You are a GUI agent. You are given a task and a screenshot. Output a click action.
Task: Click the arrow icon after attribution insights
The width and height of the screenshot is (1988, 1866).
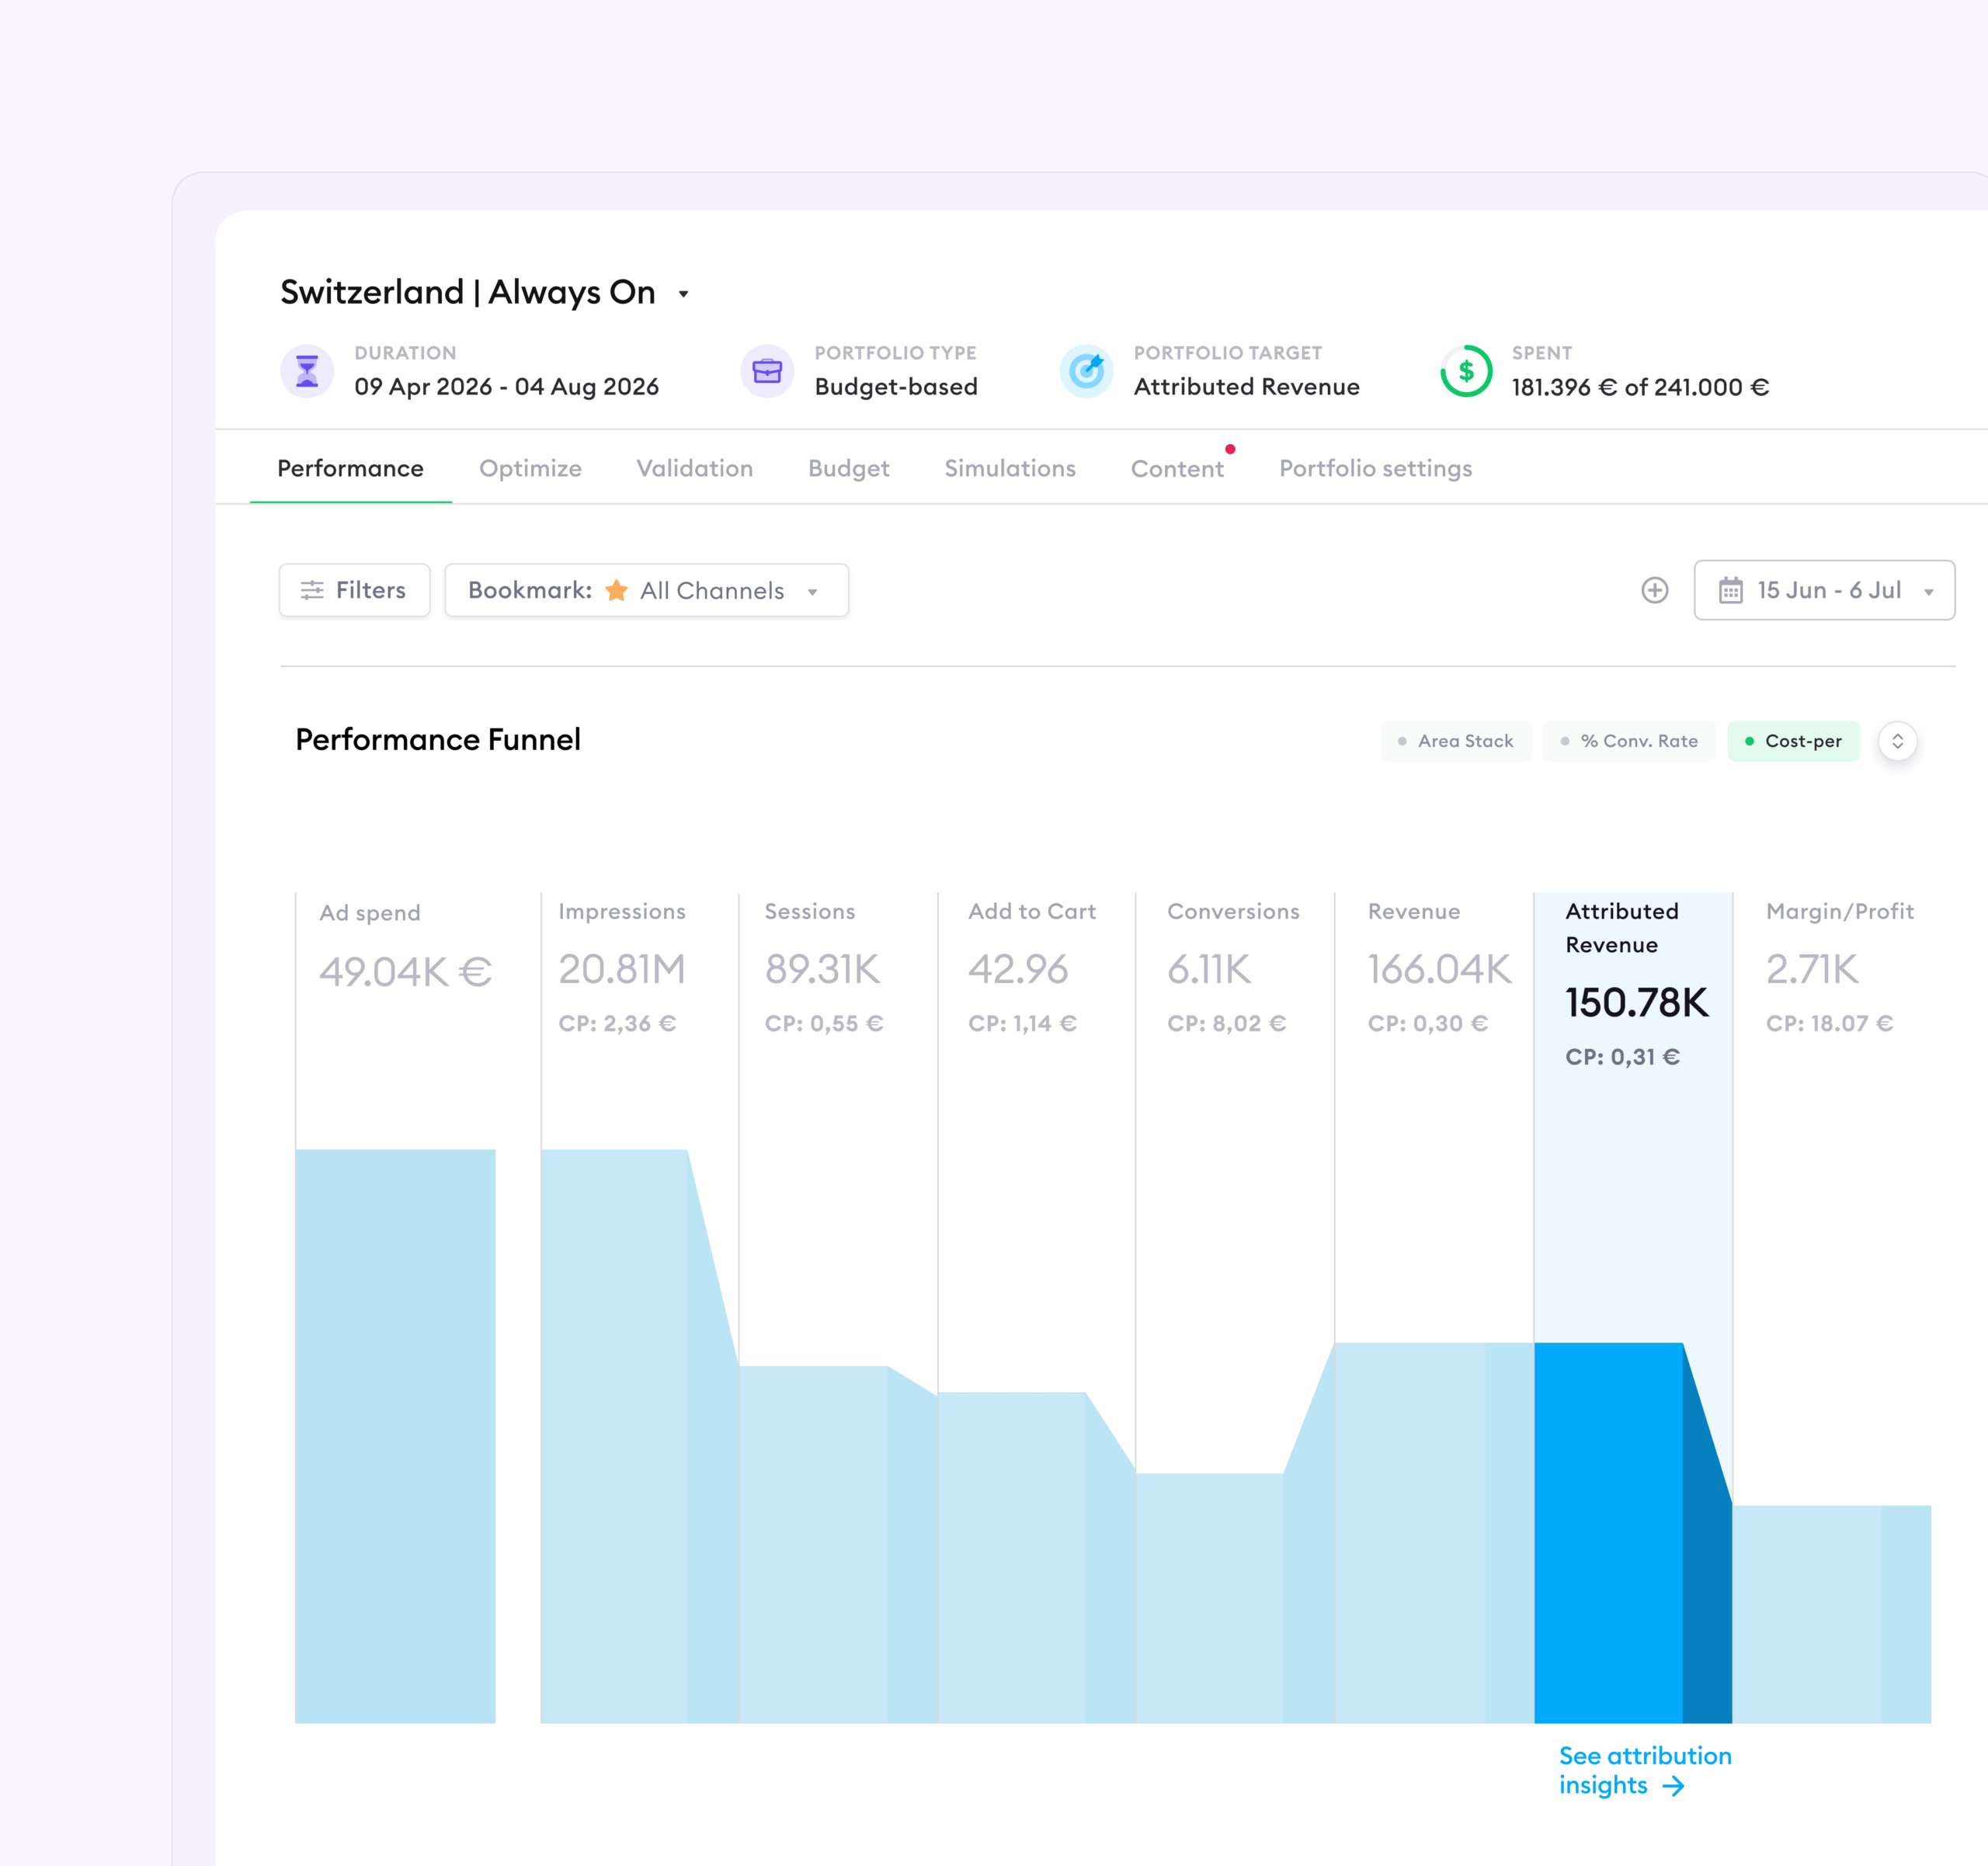click(1673, 1786)
